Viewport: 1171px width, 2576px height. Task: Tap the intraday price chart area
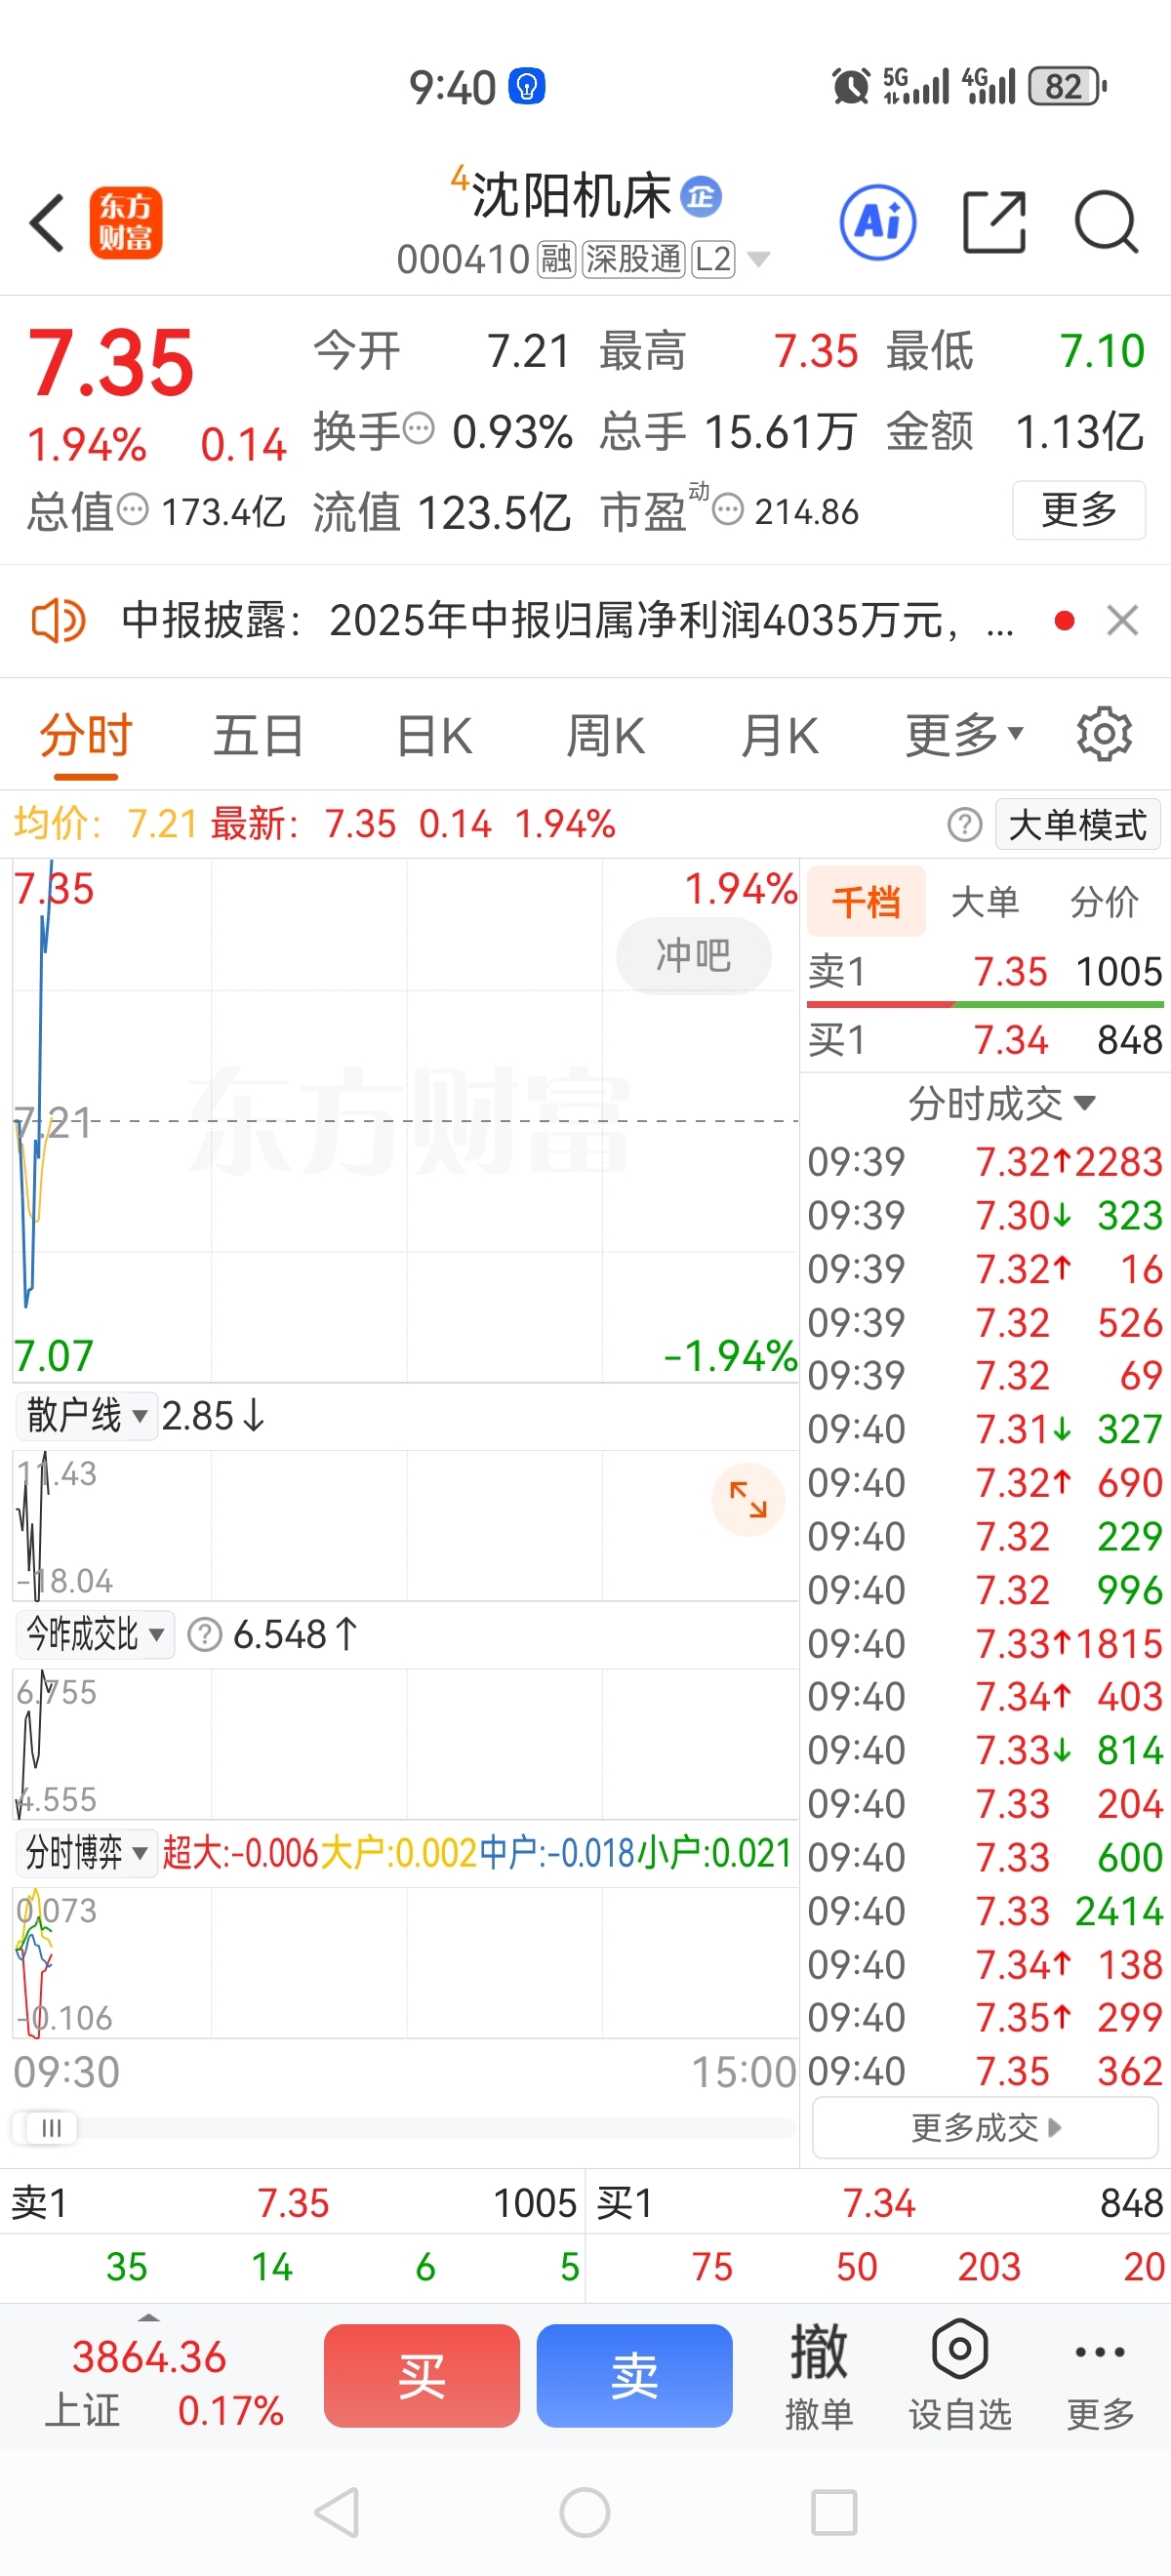click(405, 1120)
